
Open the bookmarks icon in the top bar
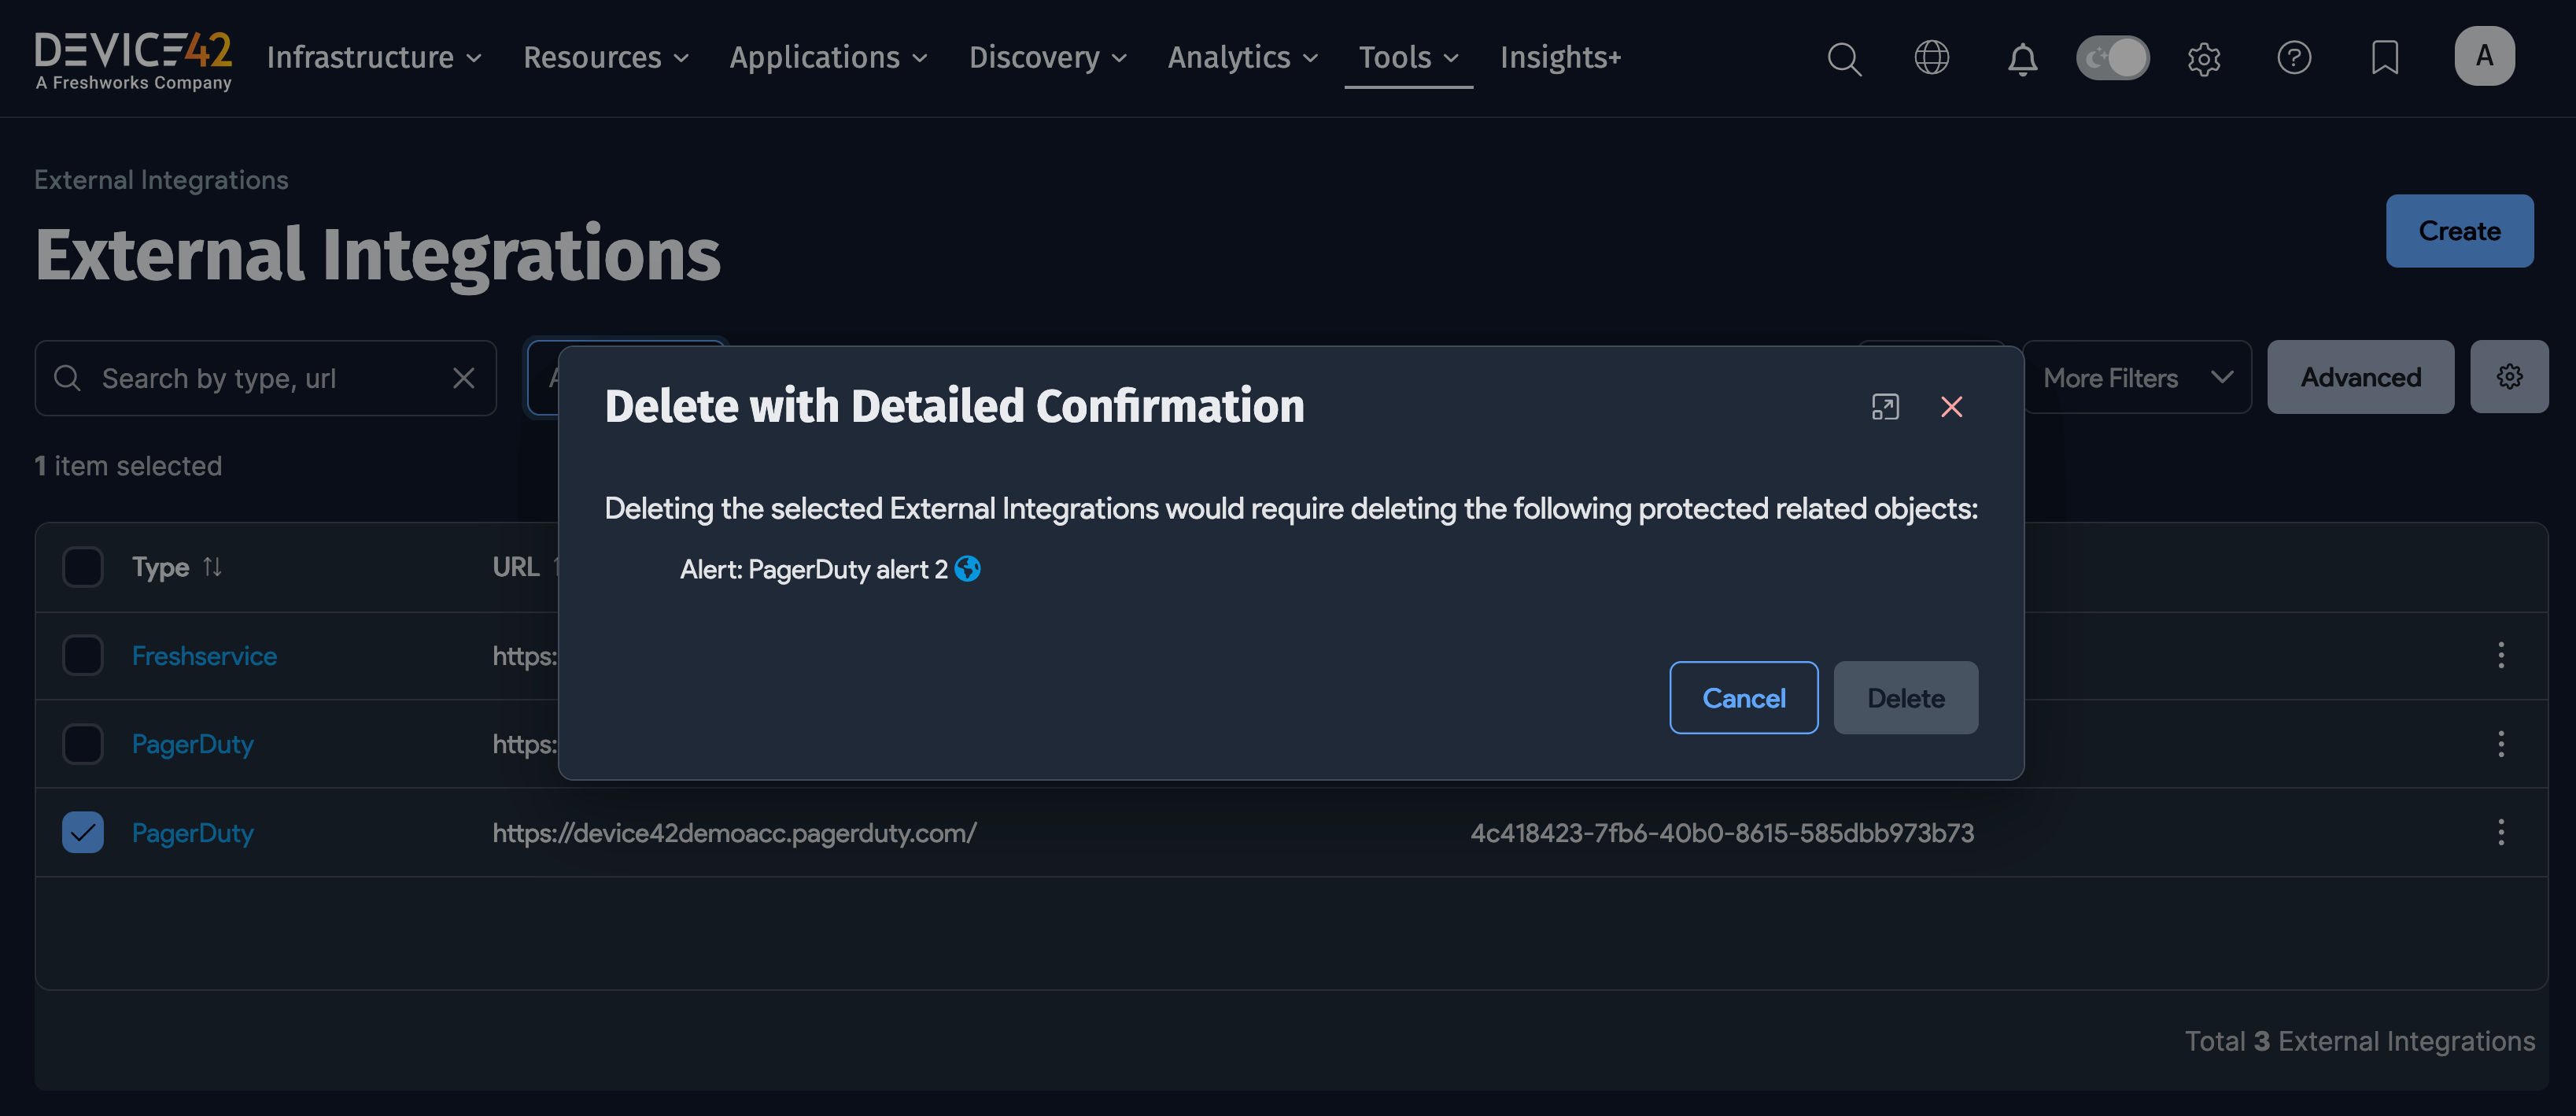click(2385, 58)
